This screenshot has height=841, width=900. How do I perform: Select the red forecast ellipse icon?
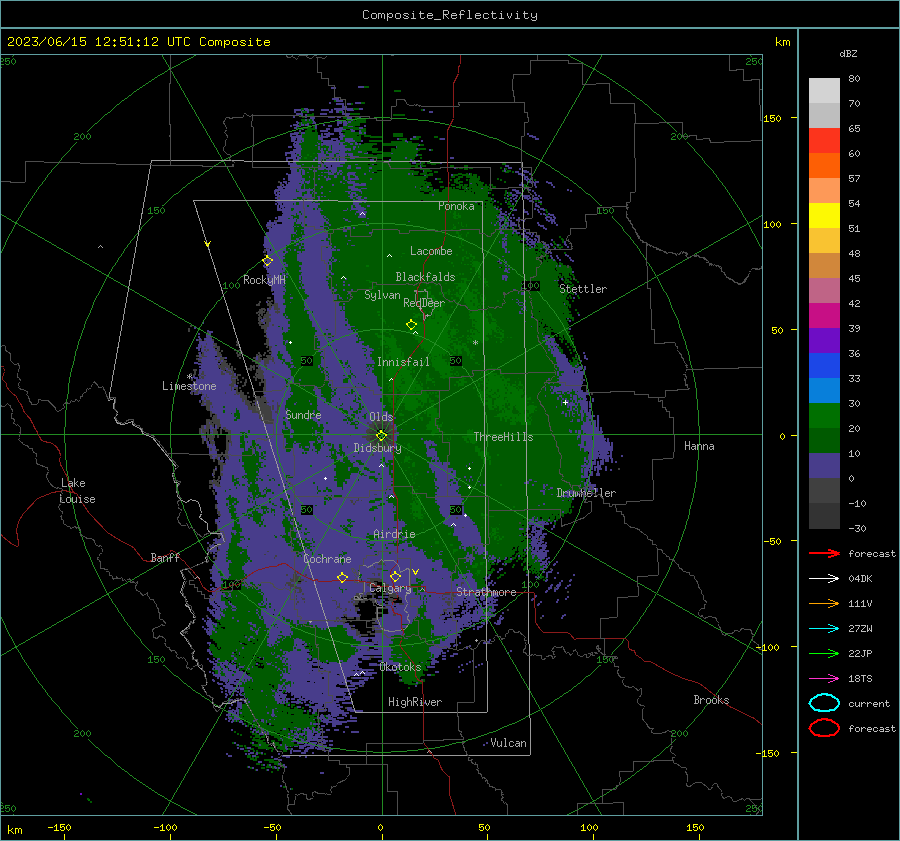point(824,728)
